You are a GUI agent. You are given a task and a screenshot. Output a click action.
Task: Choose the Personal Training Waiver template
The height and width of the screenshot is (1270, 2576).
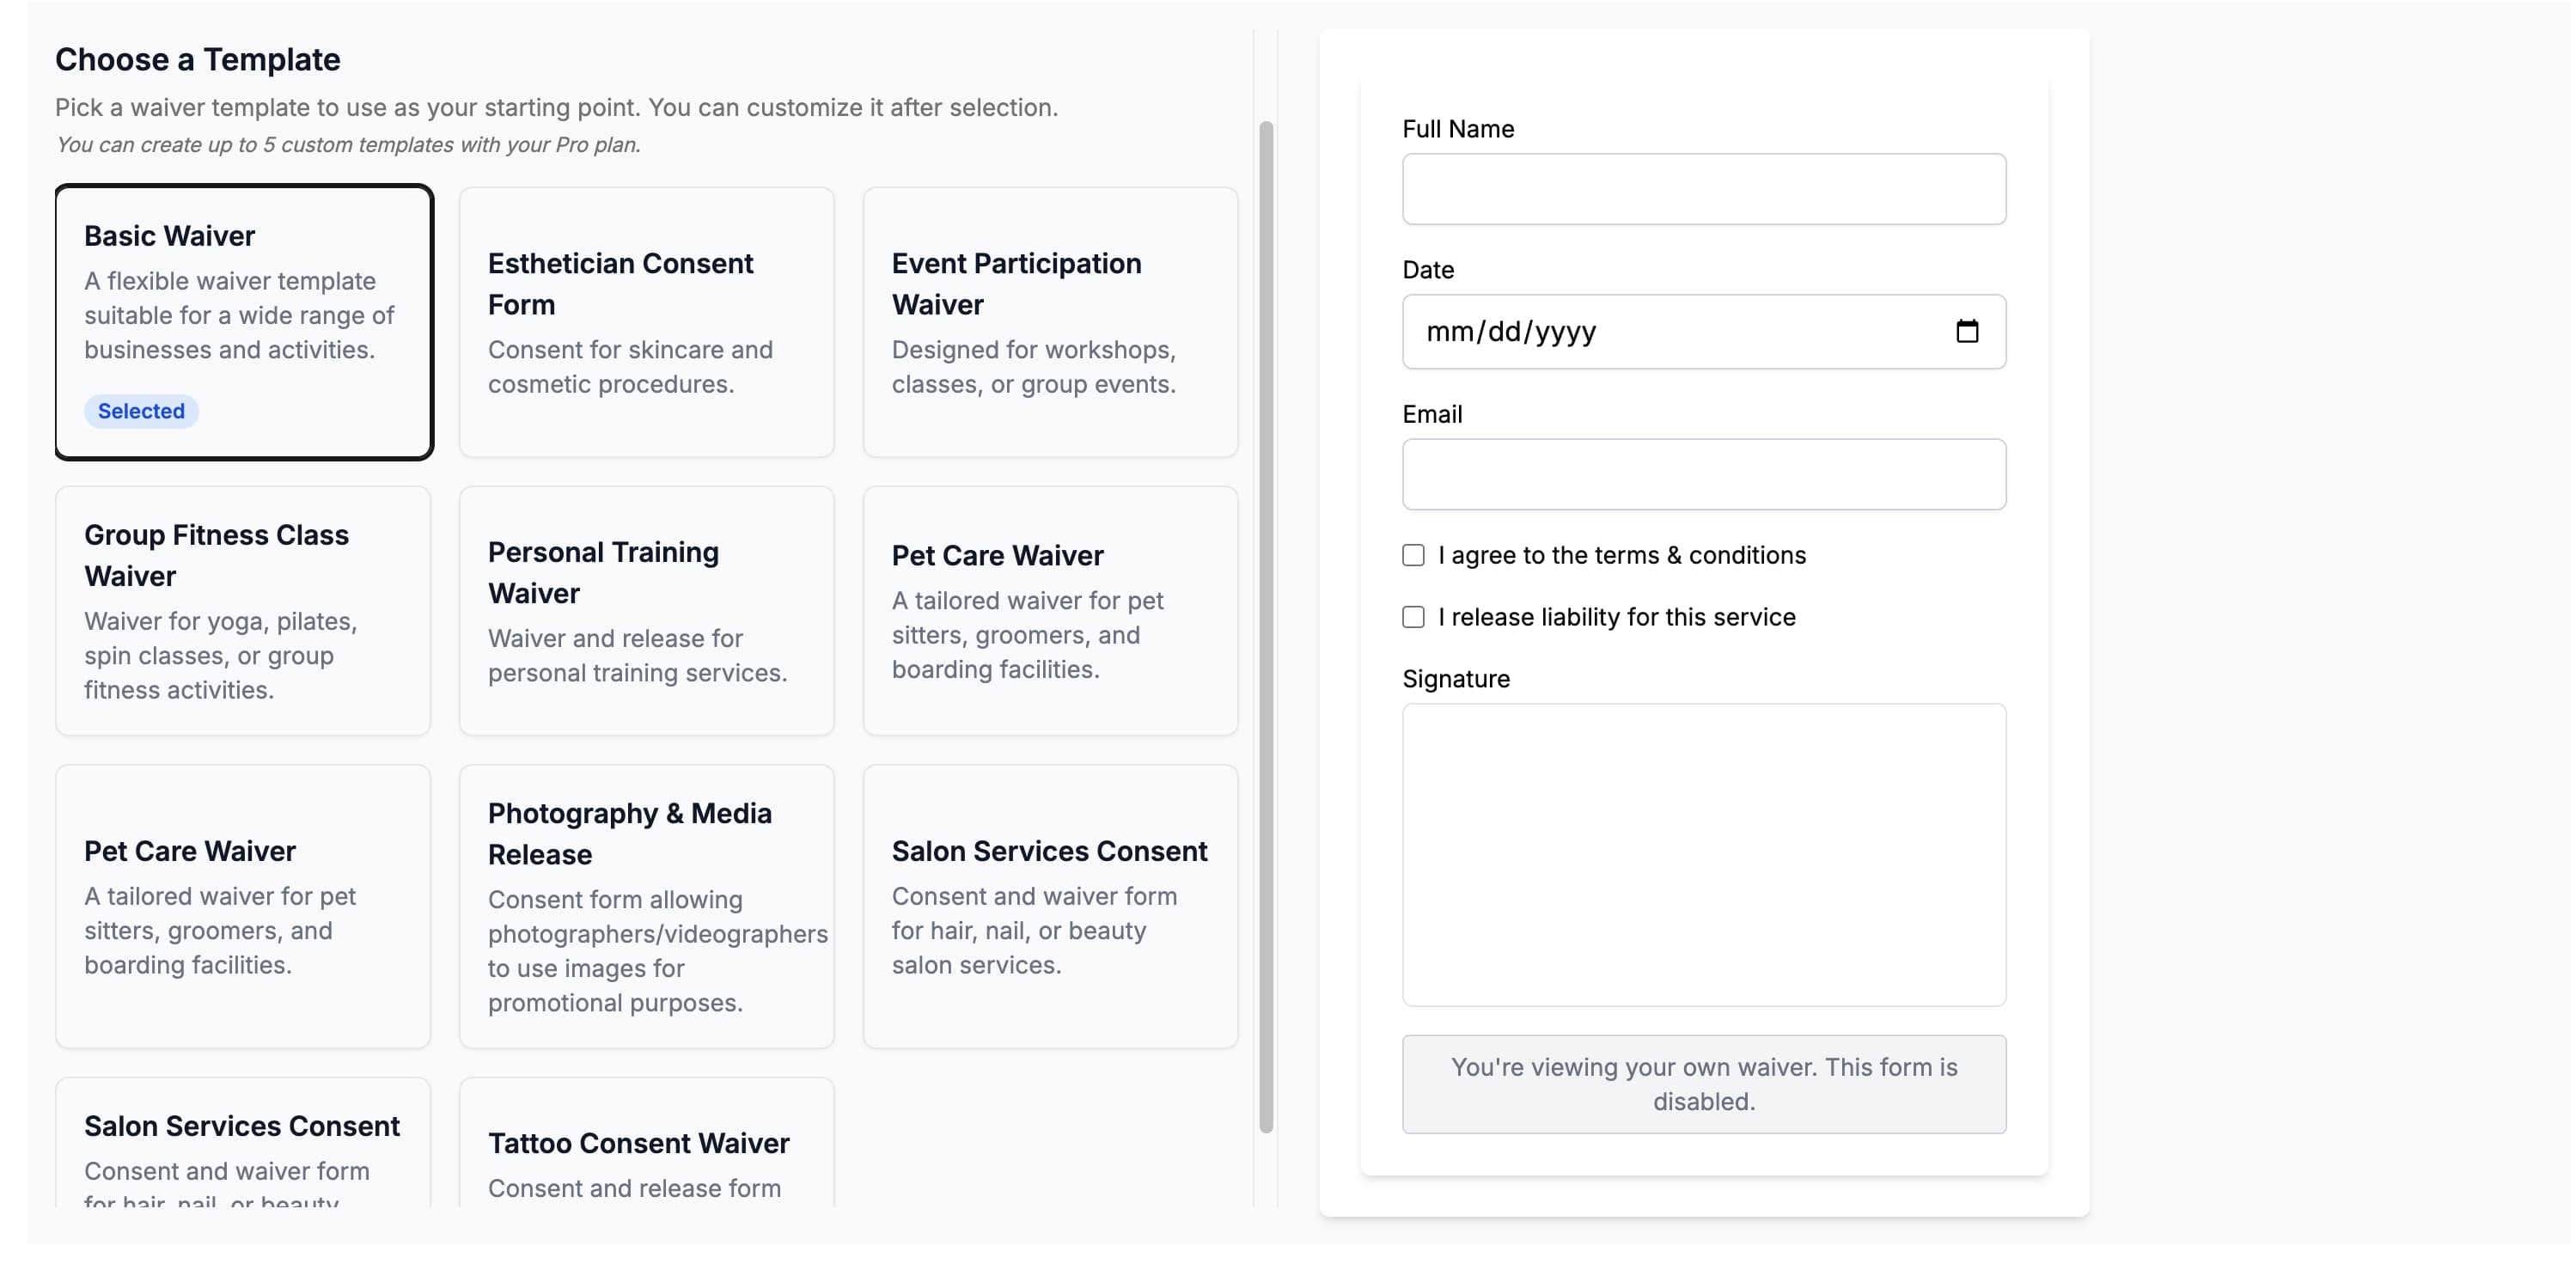646,610
